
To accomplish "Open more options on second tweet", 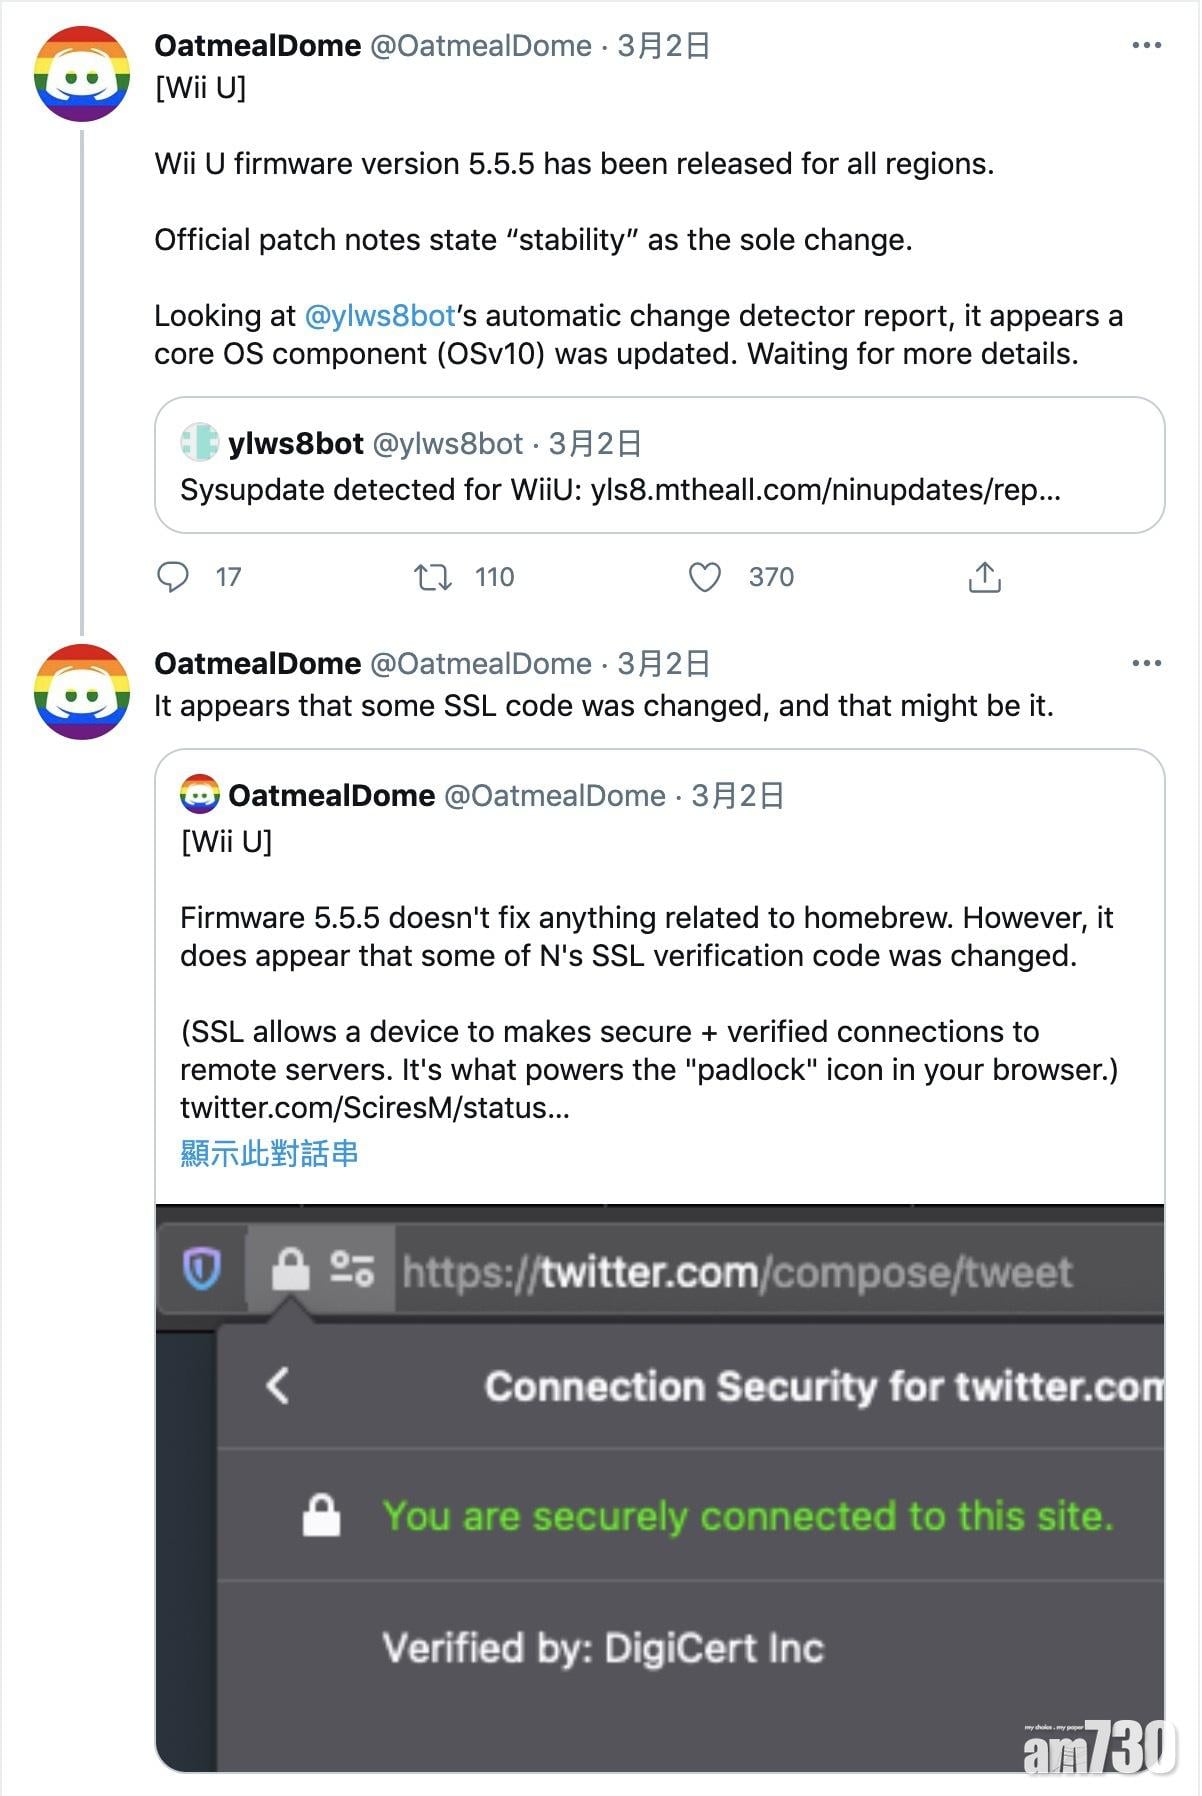I will pos(1146,664).
